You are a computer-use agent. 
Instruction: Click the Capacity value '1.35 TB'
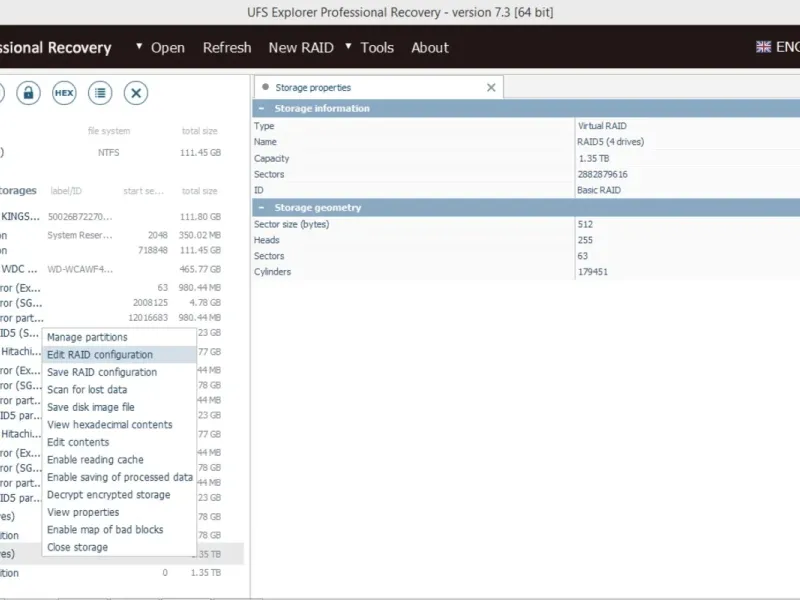pos(593,159)
